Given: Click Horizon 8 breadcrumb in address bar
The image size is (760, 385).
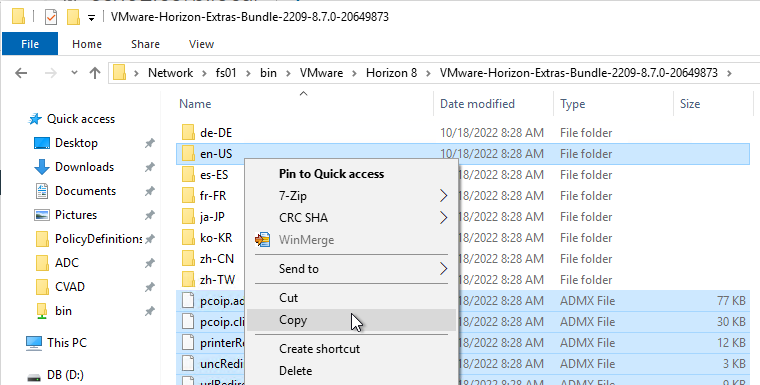Looking at the screenshot, I should click(x=391, y=73).
